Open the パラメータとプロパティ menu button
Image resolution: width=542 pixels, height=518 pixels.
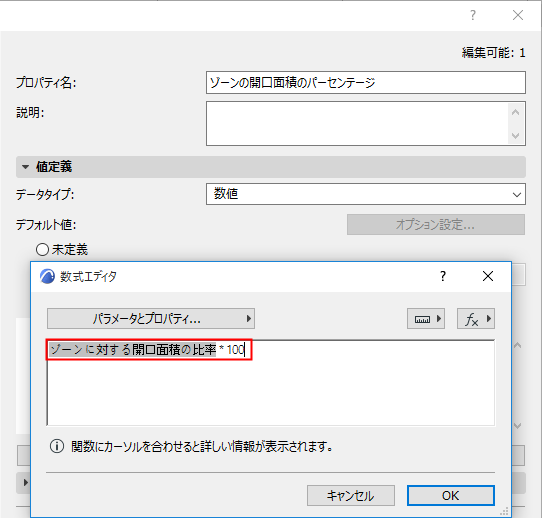[151, 319]
